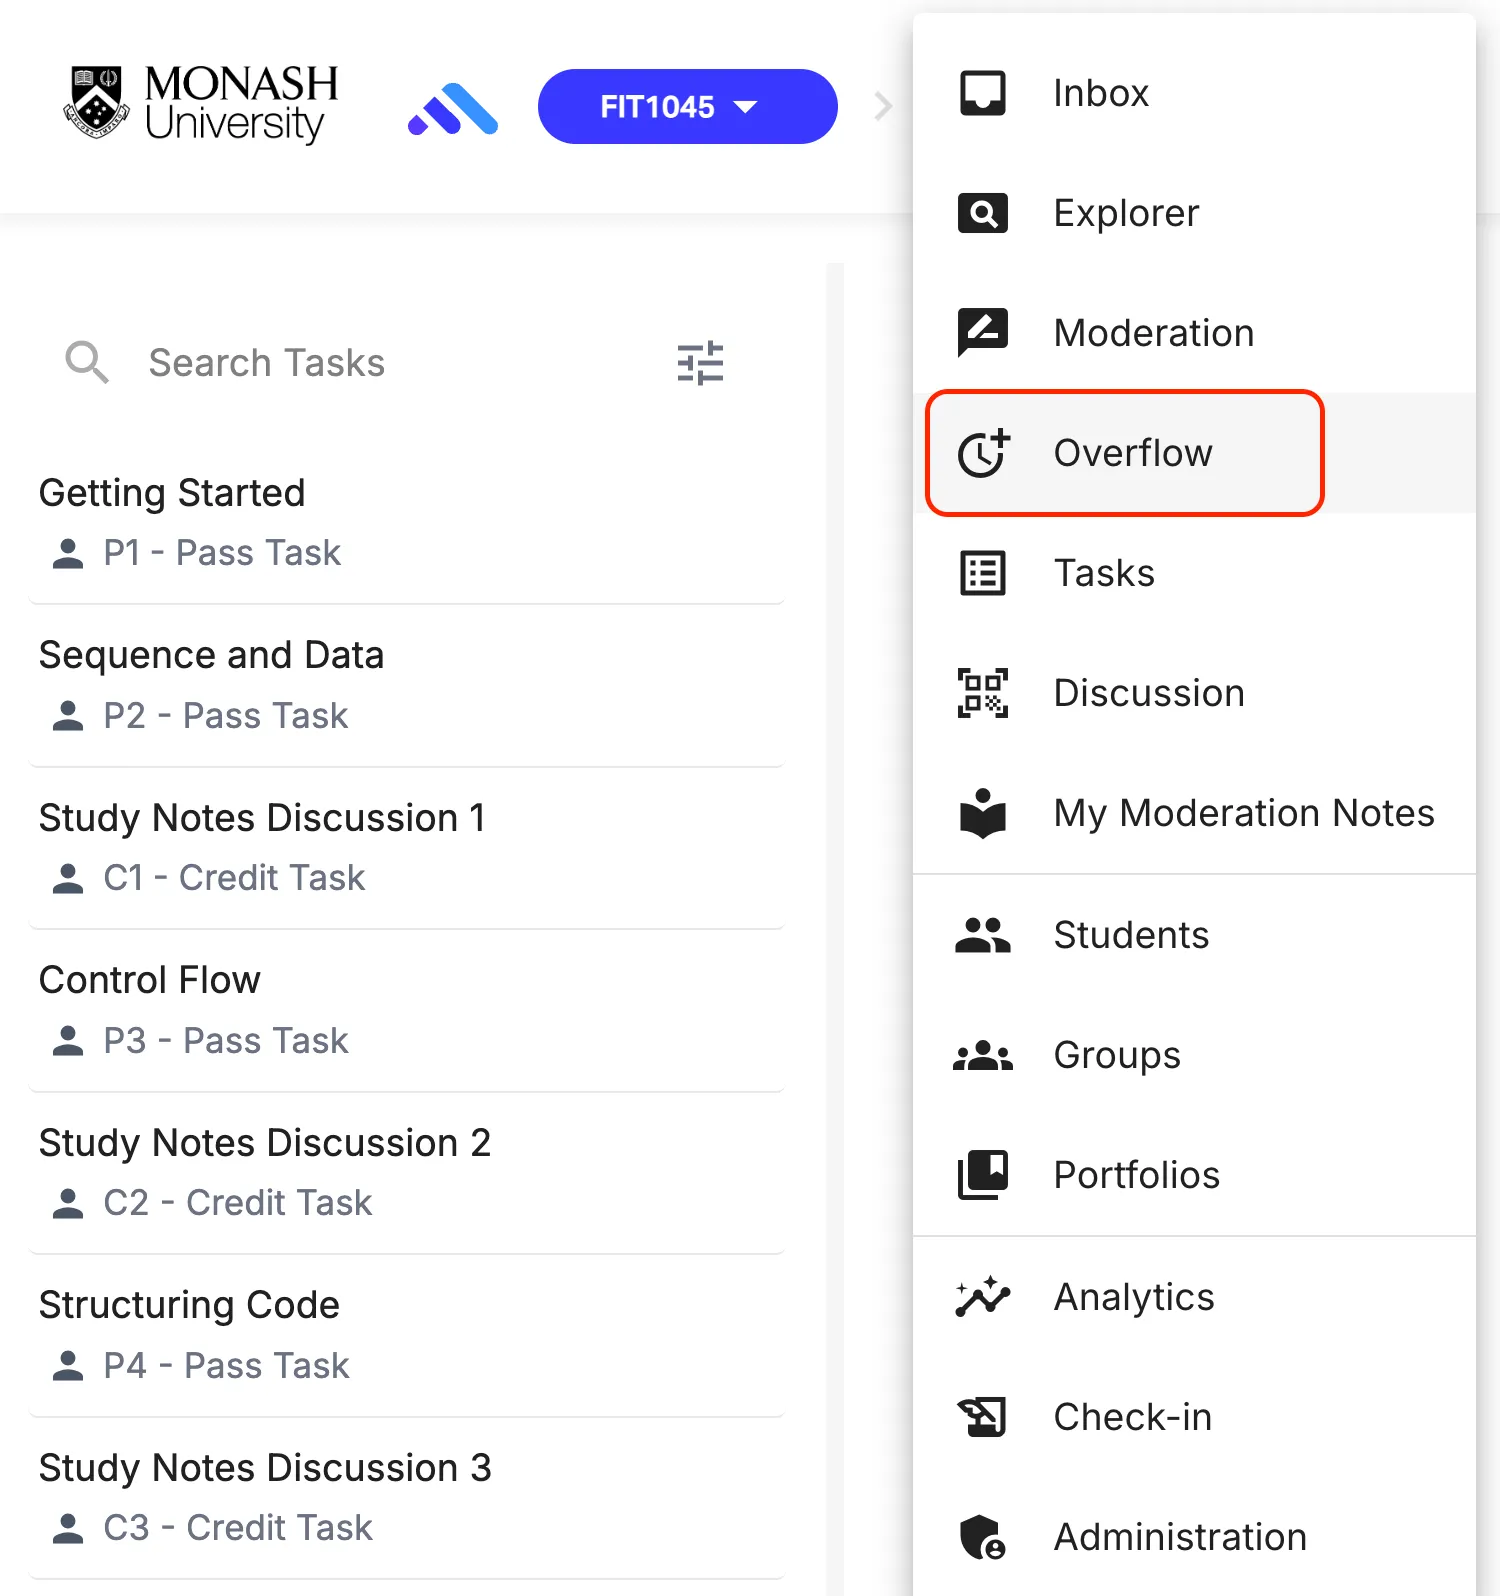Open Groups menu entry
Viewport: 1500px width, 1596px height.
point(1194,1055)
